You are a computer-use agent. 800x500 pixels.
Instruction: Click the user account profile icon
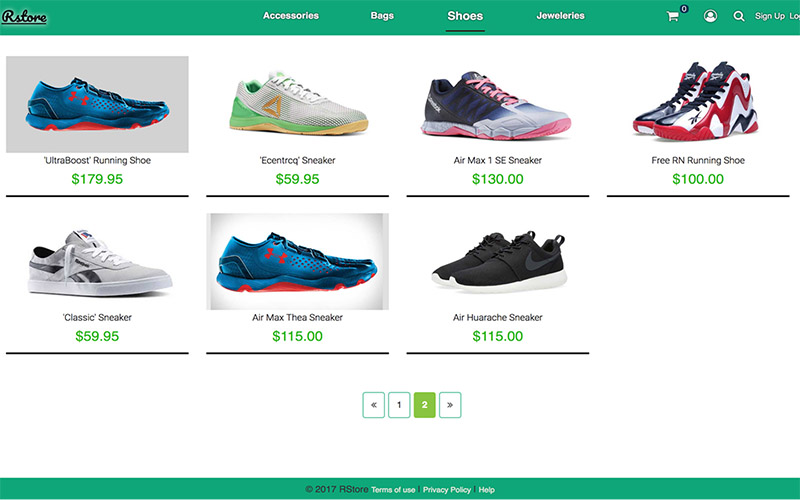pos(710,16)
